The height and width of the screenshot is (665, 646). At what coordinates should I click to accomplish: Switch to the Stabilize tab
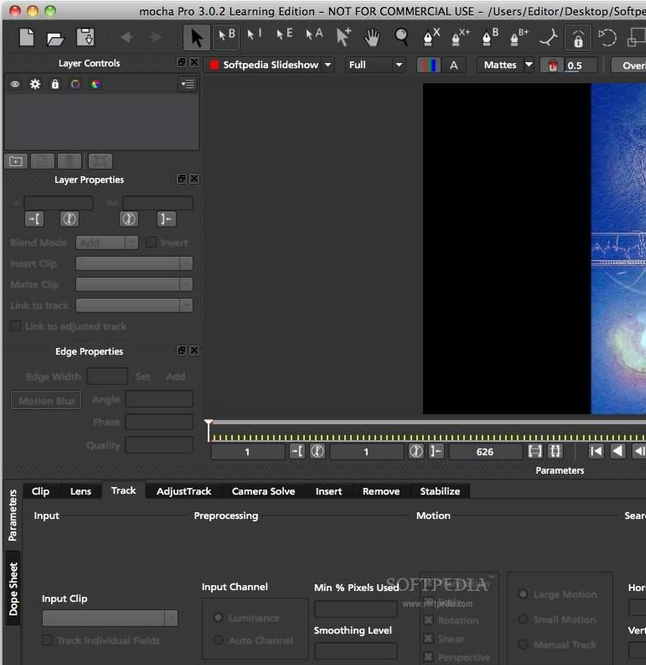(440, 491)
